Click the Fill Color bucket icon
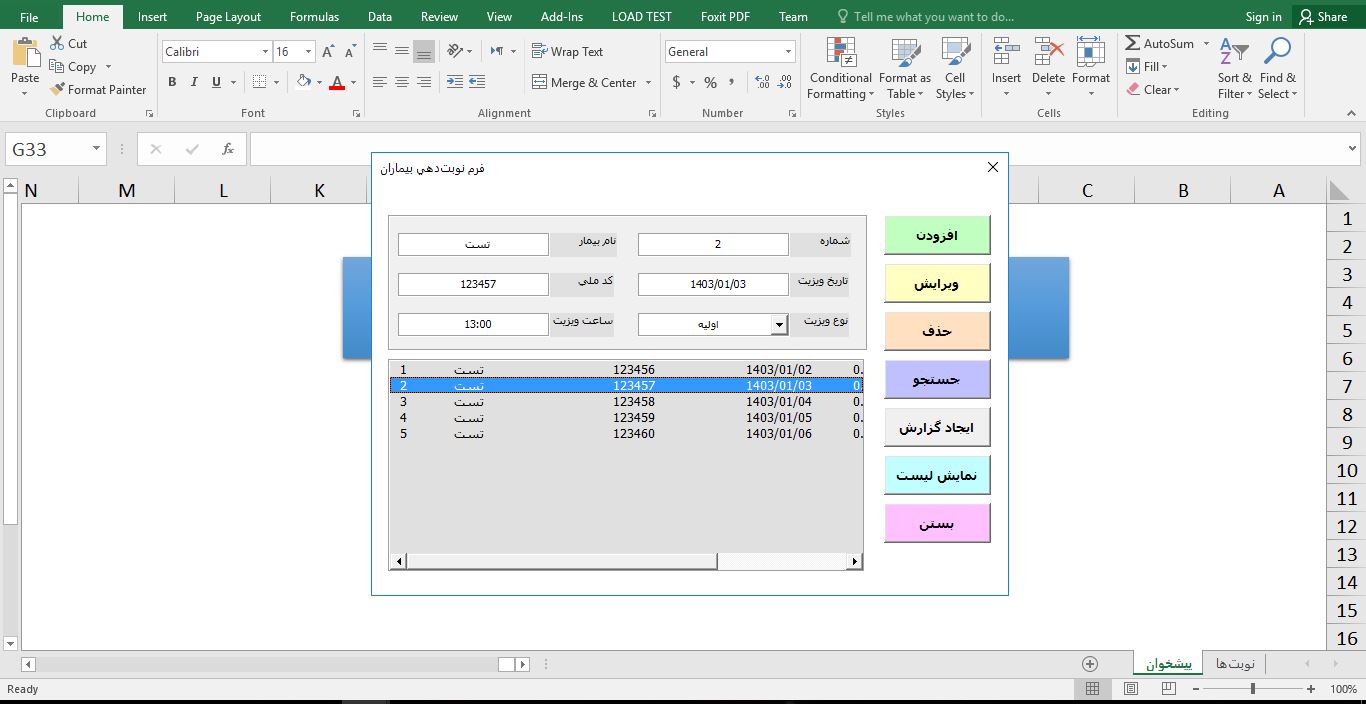Viewport: 1366px width, 704px height. pyautogui.click(x=304, y=82)
